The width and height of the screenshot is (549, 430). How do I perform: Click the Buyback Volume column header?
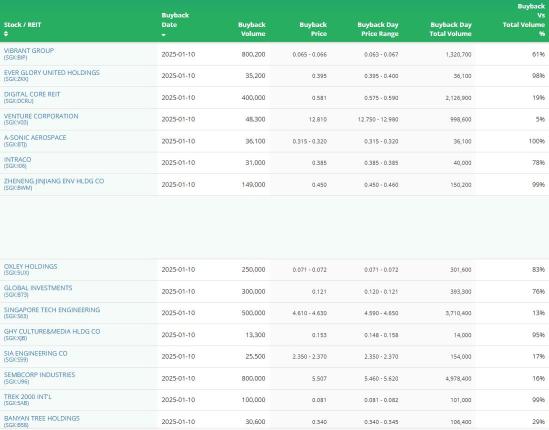pyautogui.click(x=252, y=29)
